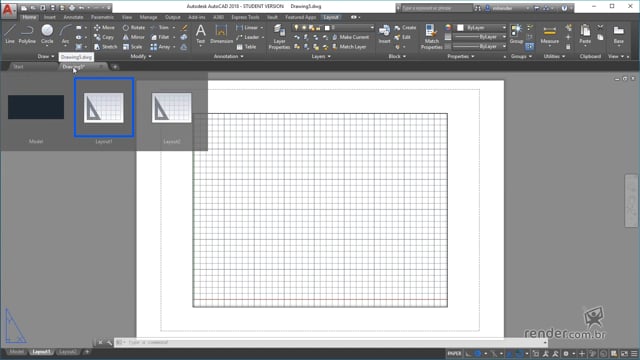Open the Insert ribbon tab
Viewport: 640px width, 360px height.
tap(50, 17)
